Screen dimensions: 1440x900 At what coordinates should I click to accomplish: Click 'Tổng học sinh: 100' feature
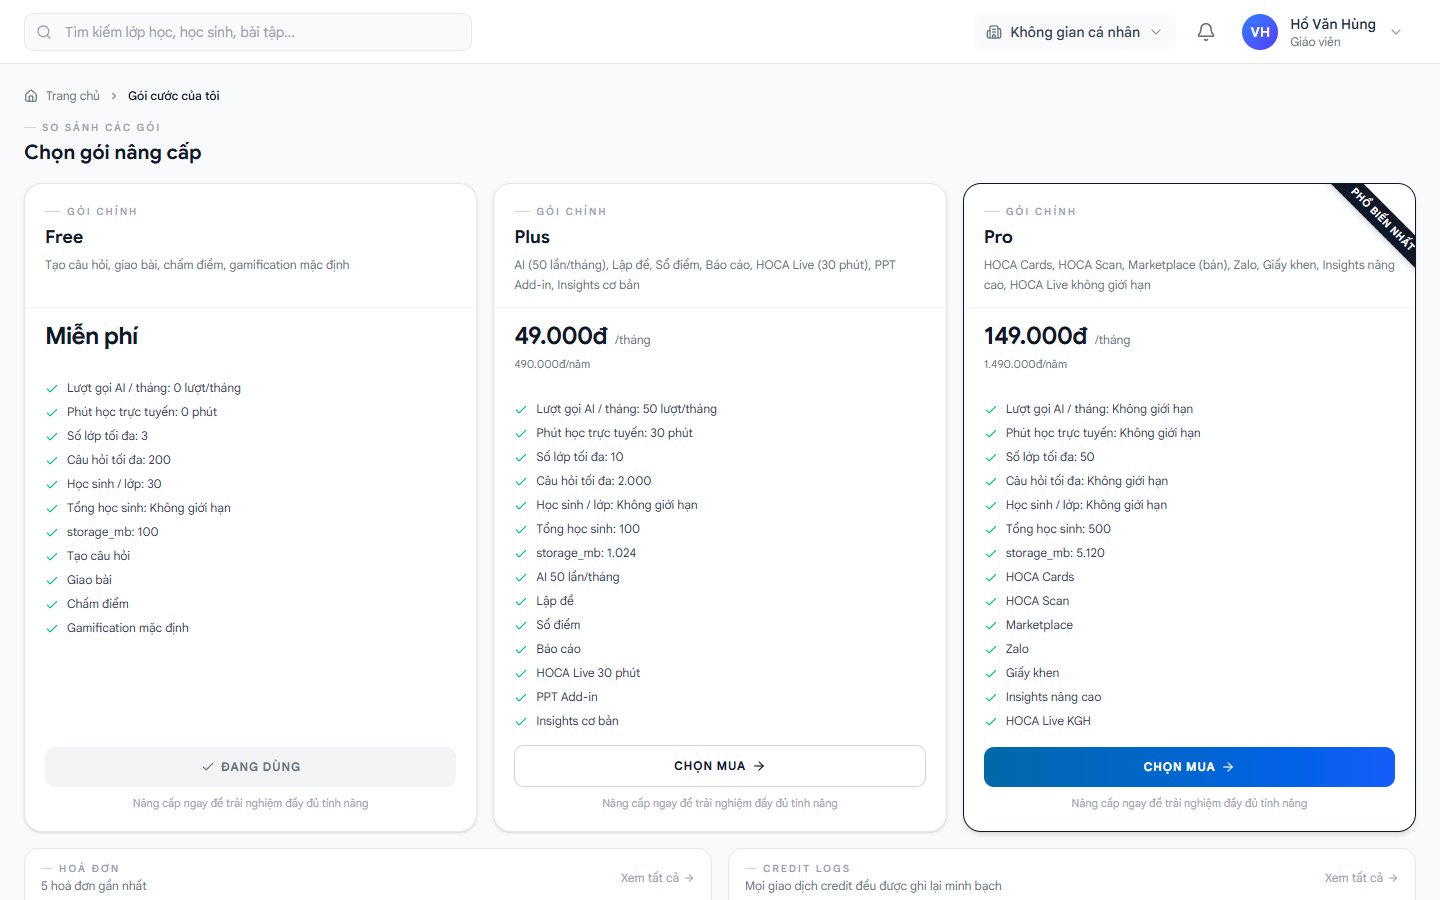coord(588,529)
